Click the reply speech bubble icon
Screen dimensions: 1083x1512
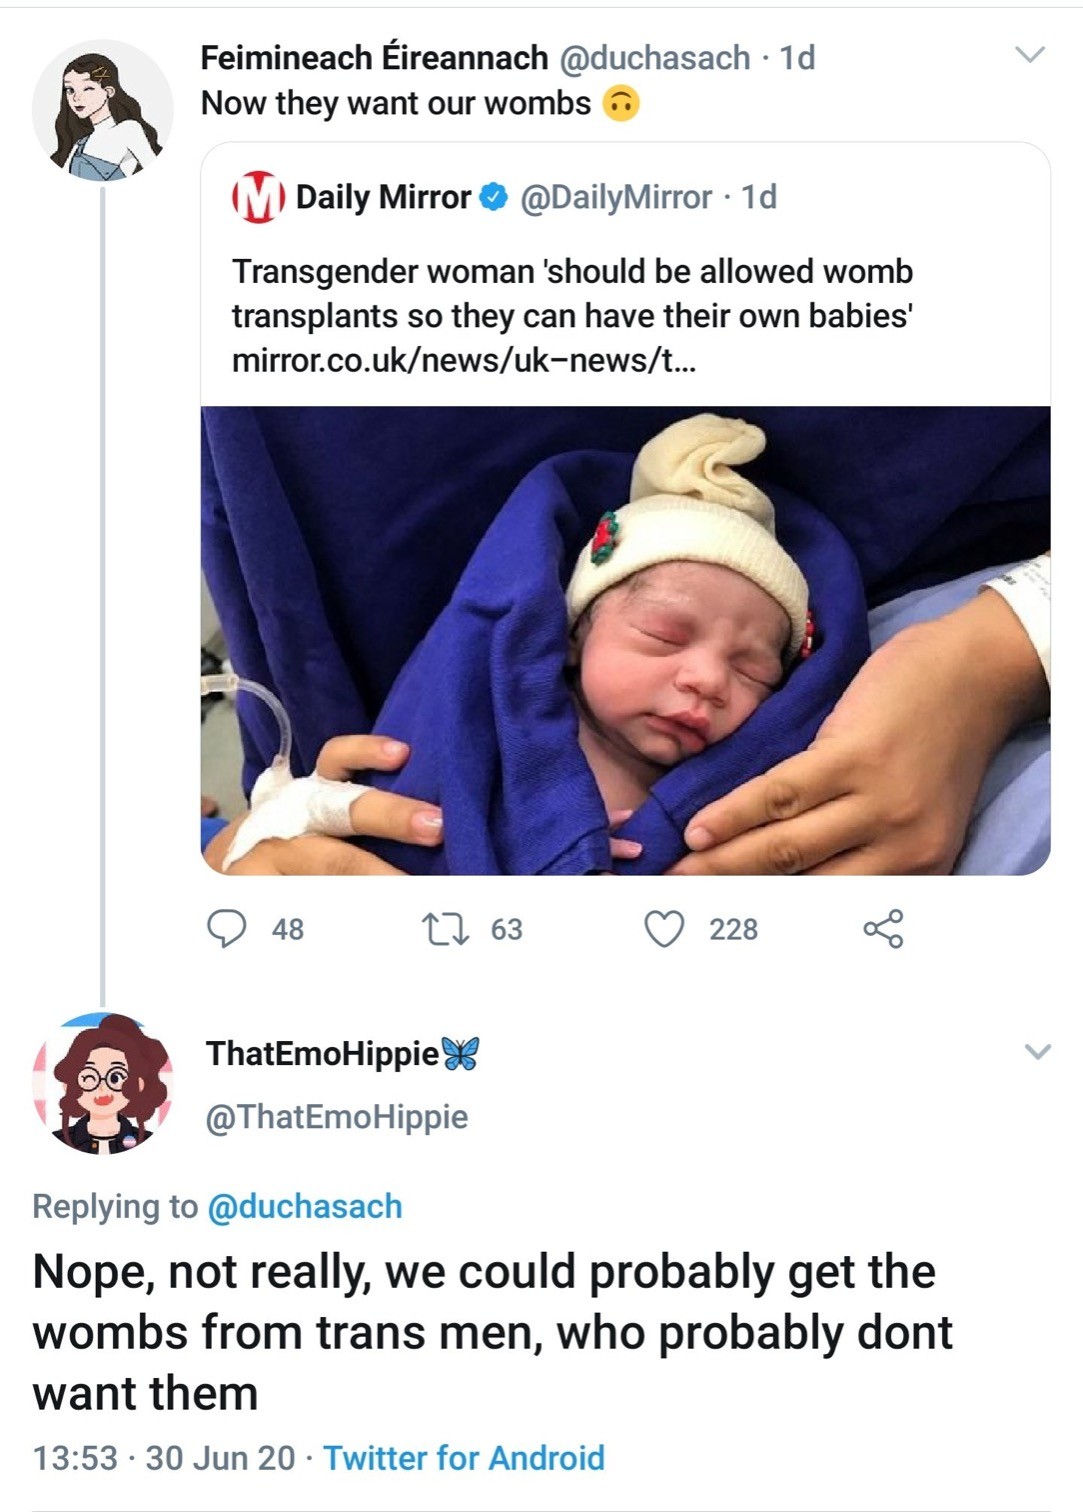coord(227,928)
